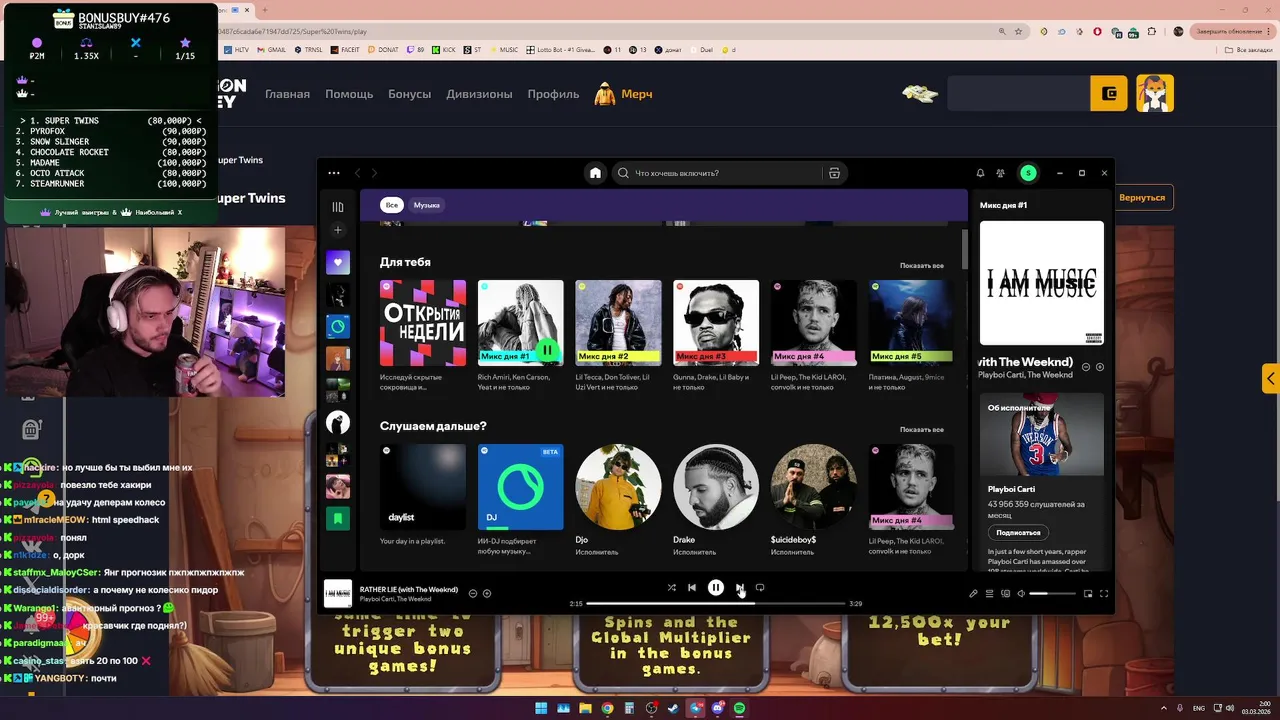Screen dimensions: 1280x720
Task: Click RATHER LIE song title in player bar
Action: click(408, 589)
